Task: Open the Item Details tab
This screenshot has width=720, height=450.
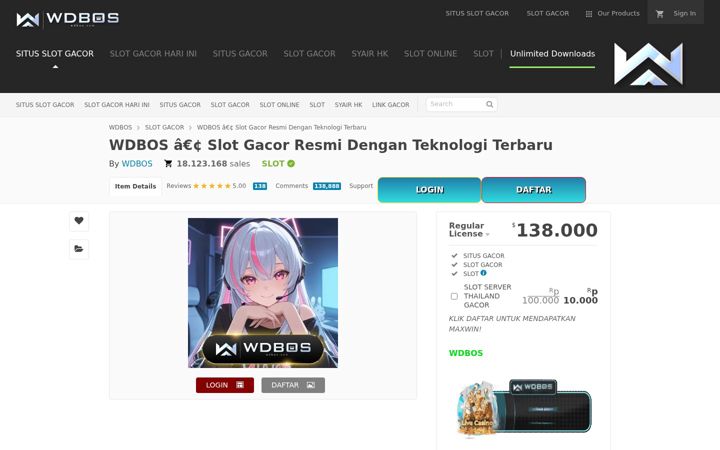Action: (135, 186)
